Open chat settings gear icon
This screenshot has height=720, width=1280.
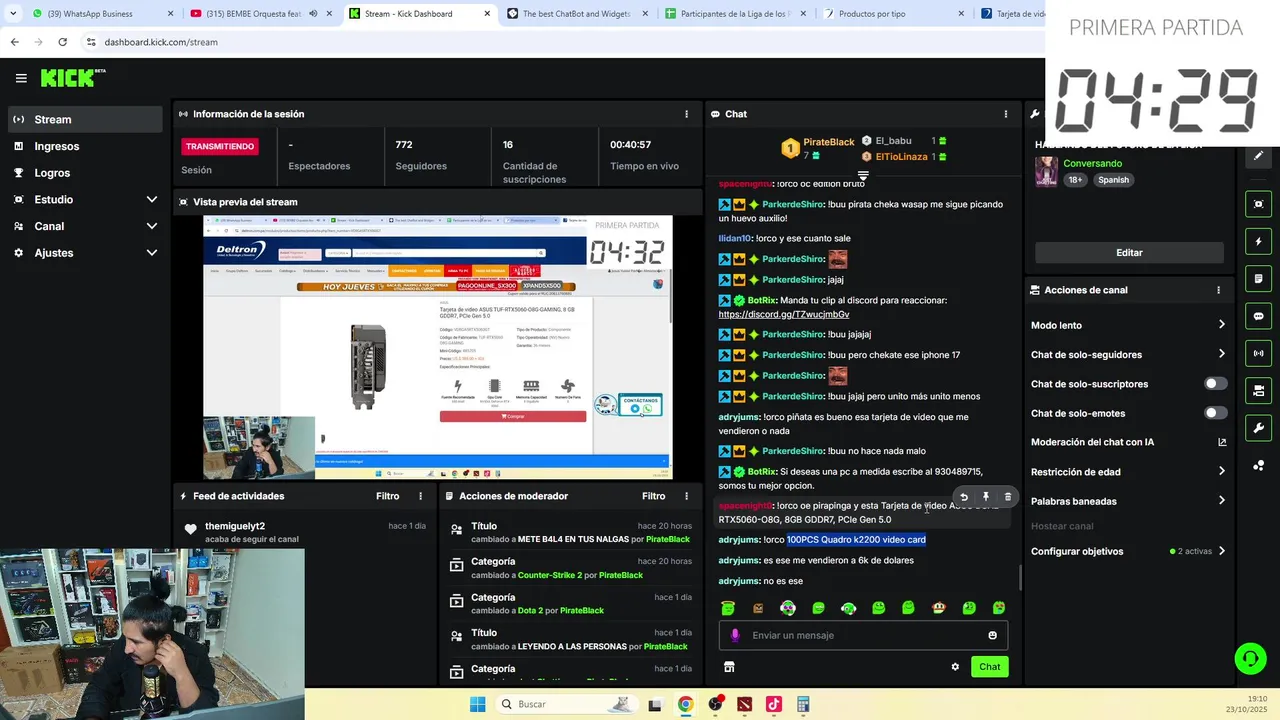click(x=955, y=667)
